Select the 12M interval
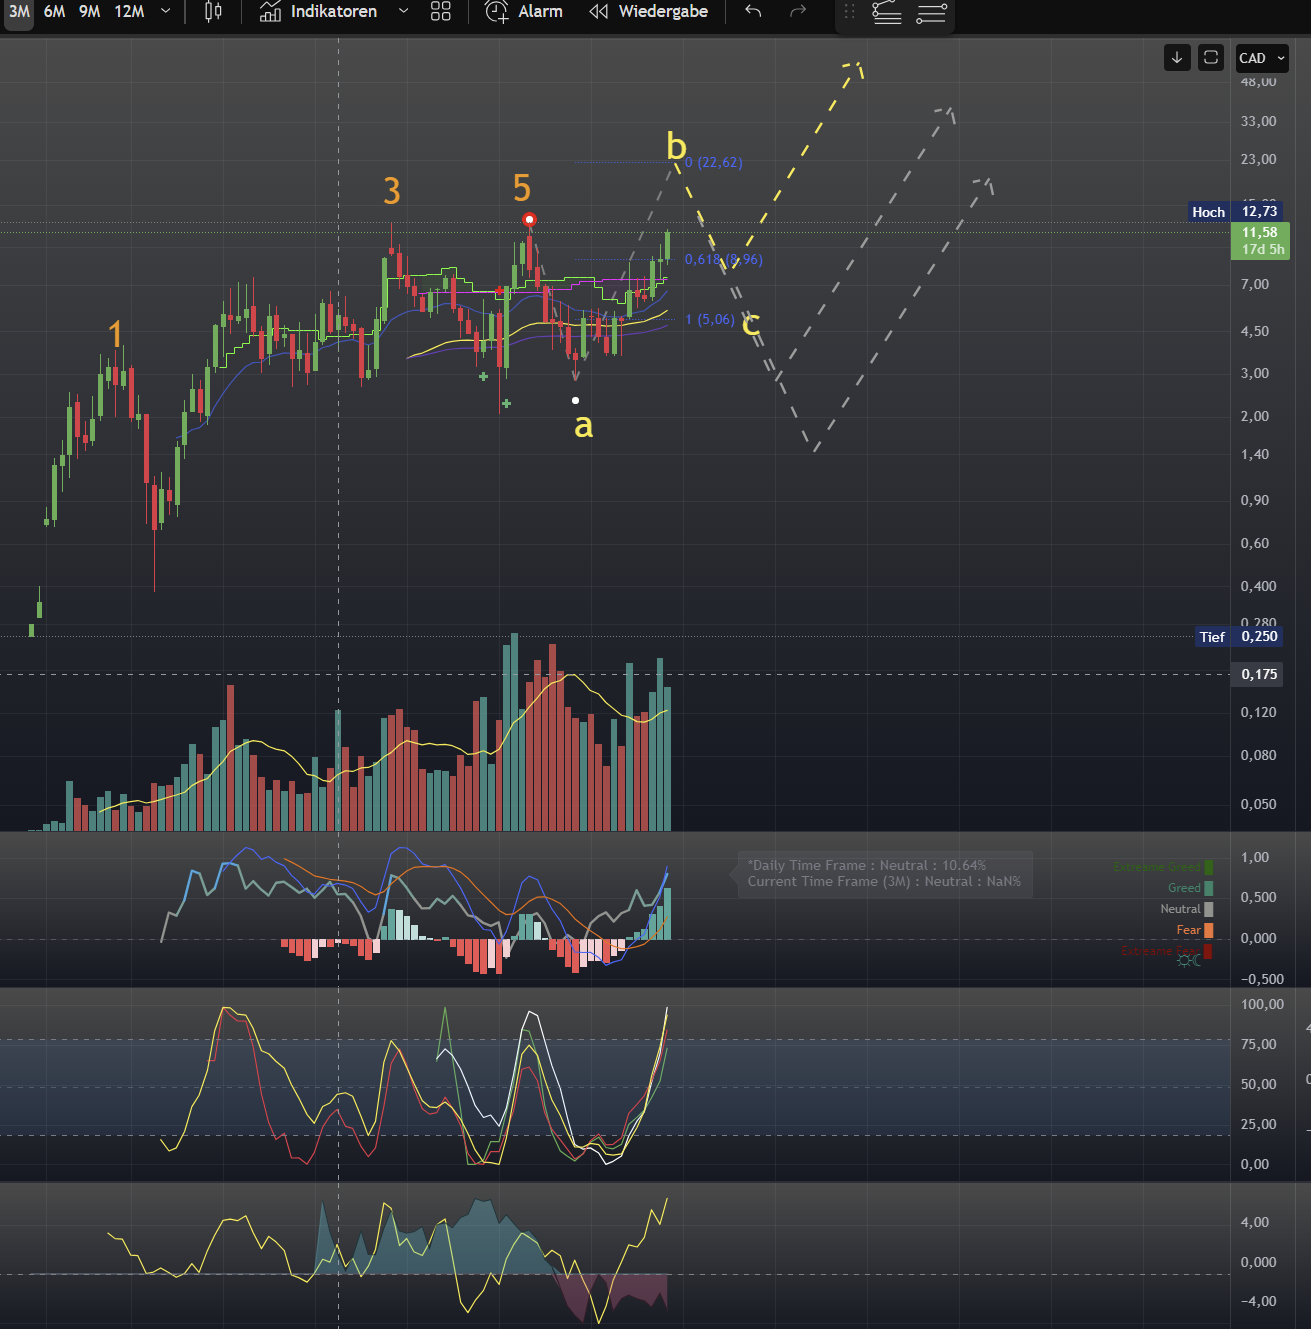1311x1329 pixels. point(129,12)
